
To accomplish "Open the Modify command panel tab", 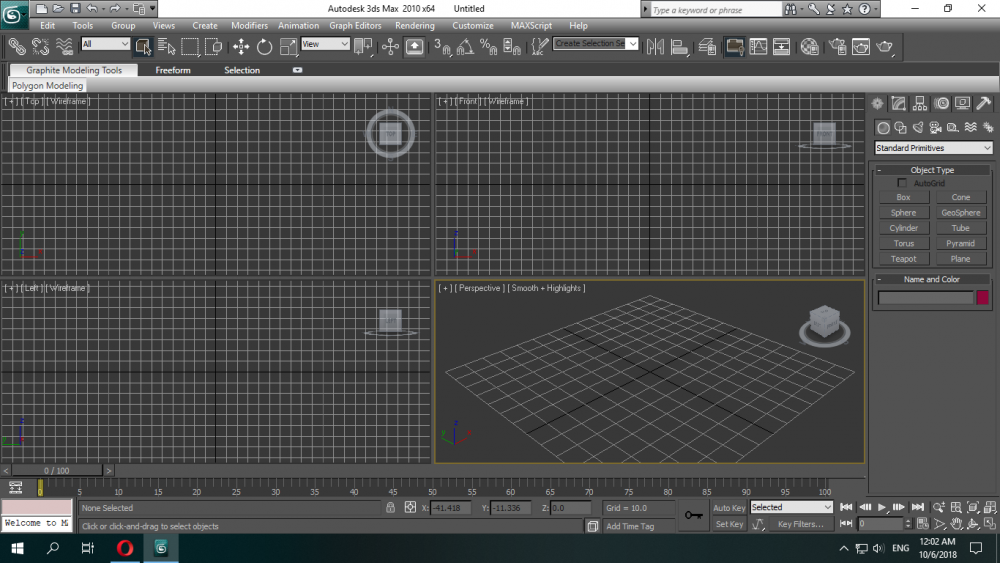I will click(898, 103).
